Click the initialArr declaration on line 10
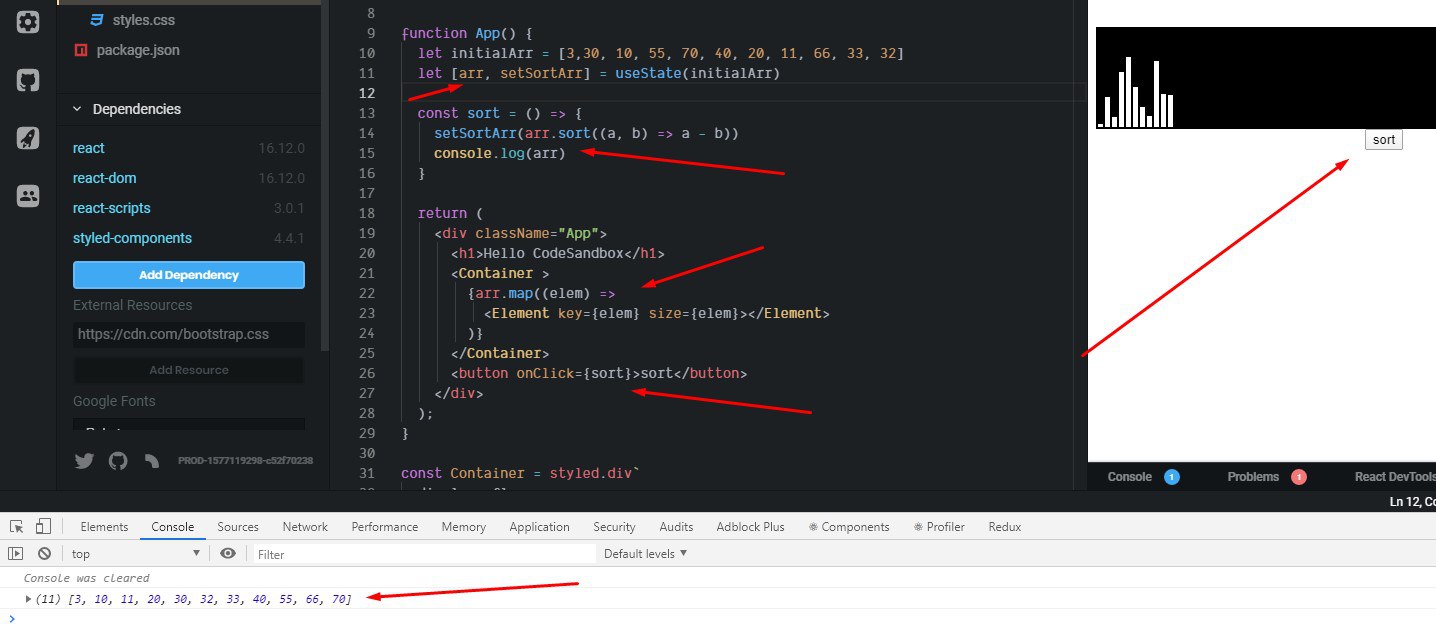1436x634 pixels. pos(661,53)
